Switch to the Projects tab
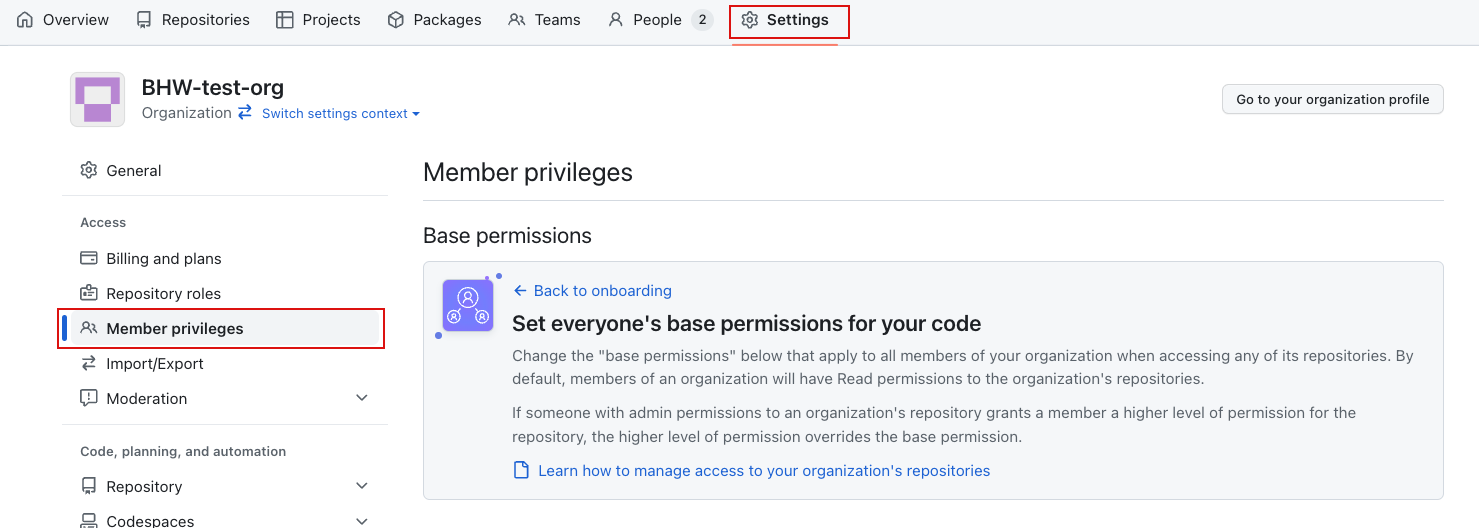Screen dimensions: 1479x528 318,20
